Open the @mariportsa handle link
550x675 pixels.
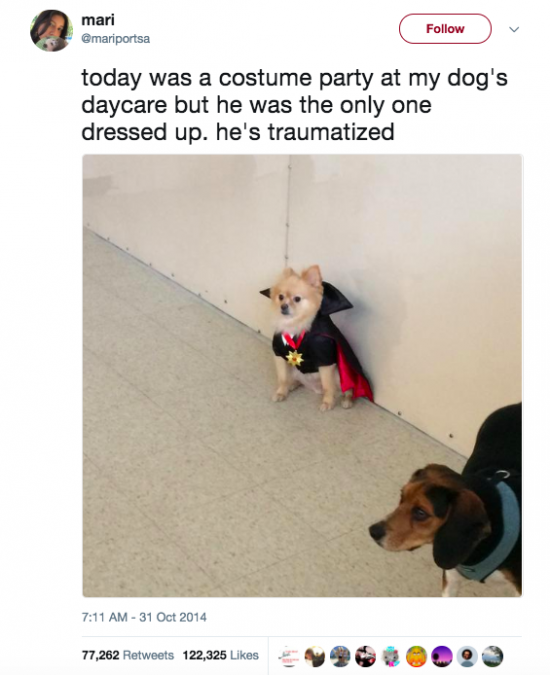pyautogui.click(x=116, y=39)
